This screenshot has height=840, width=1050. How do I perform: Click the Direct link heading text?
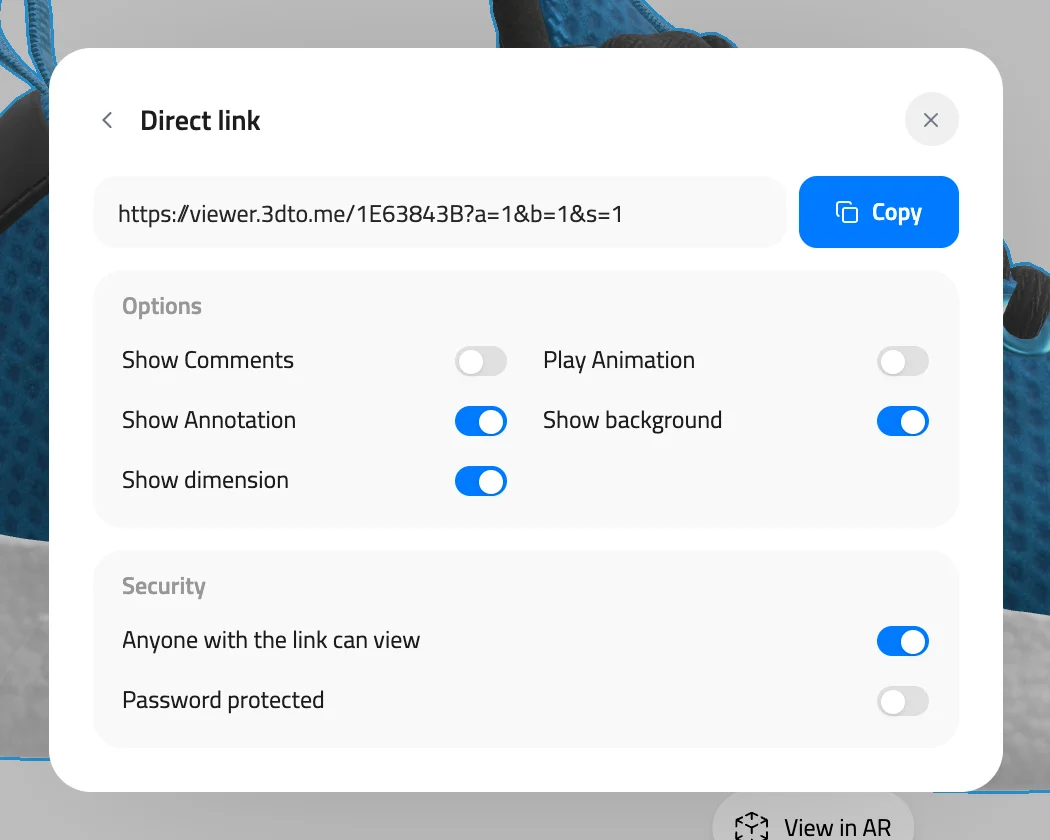tap(200, 121)
